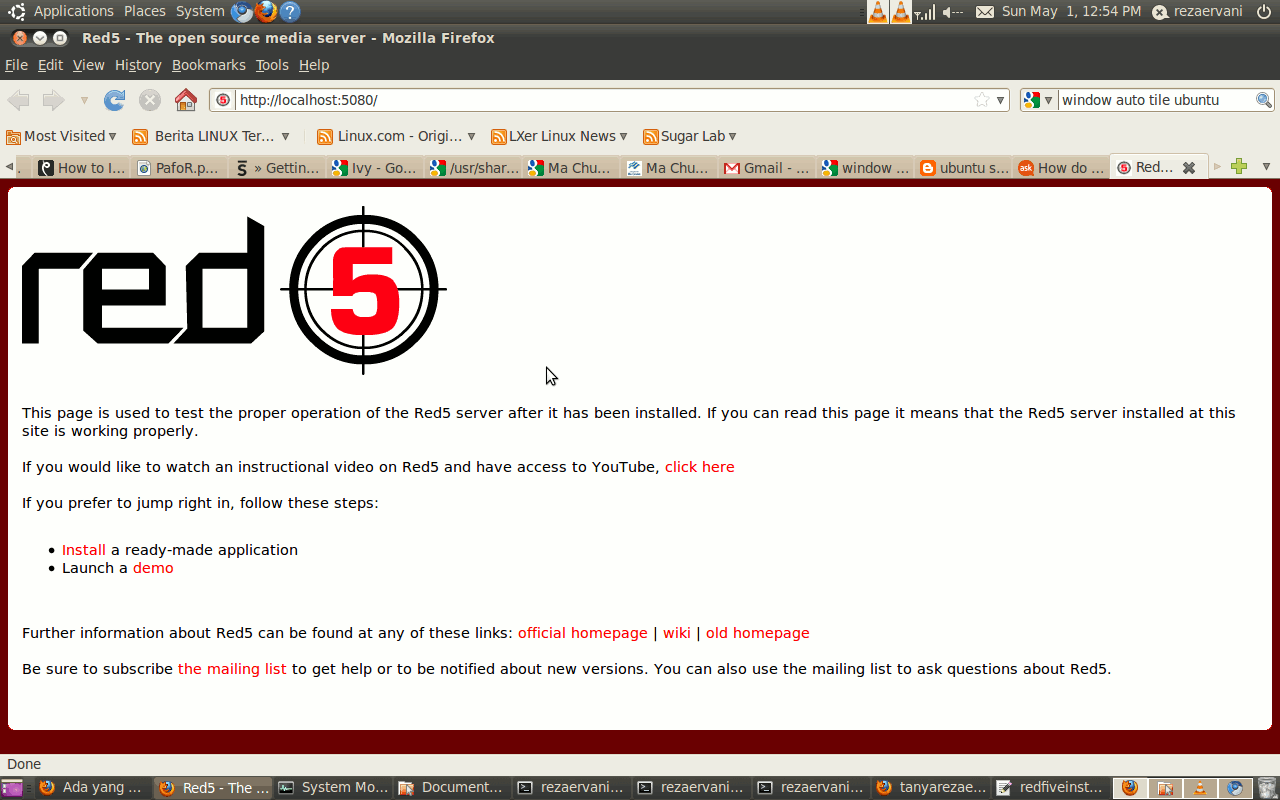Open the volume indicator
This screenshot has width=1280, height=800.
click(953, 12)
